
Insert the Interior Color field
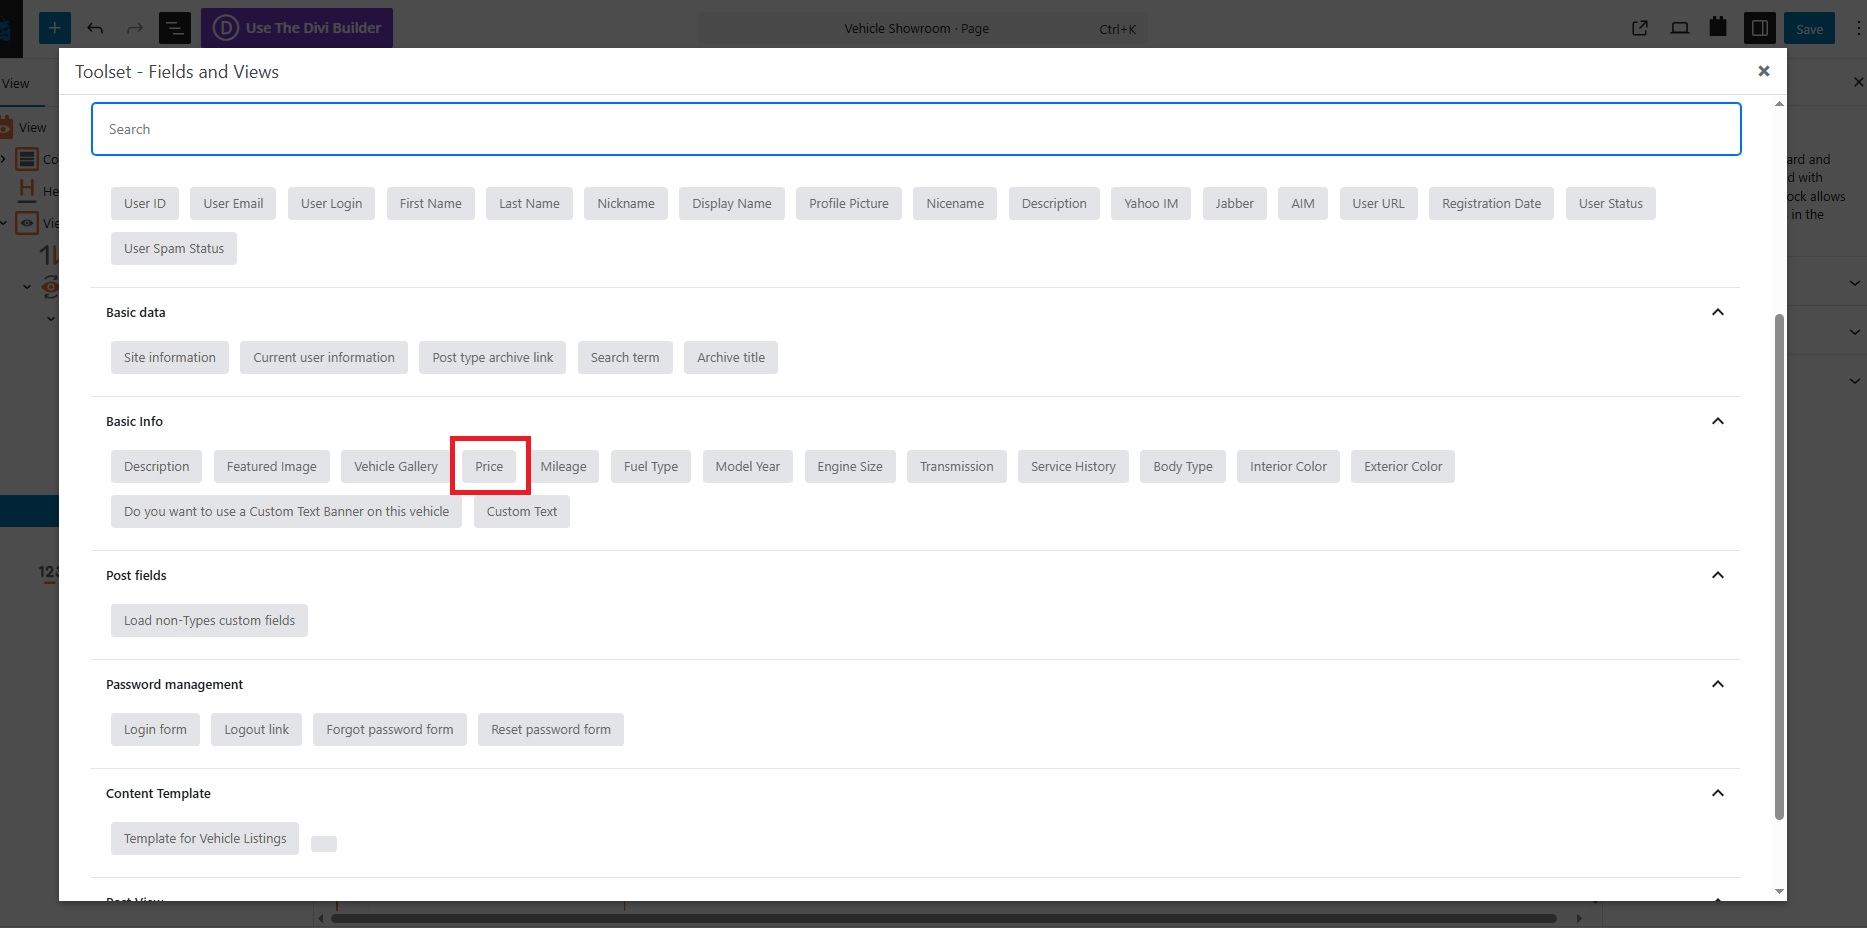(1288, 466)
